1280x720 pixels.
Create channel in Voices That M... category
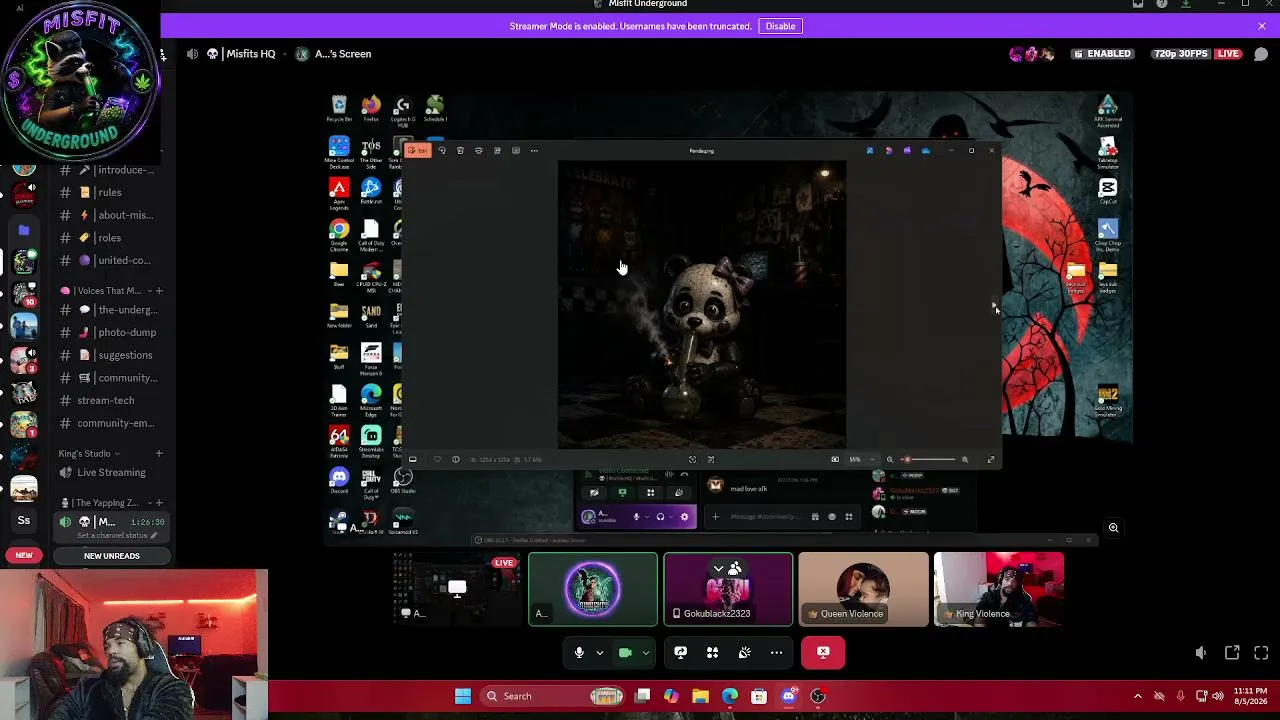point(159,291)
